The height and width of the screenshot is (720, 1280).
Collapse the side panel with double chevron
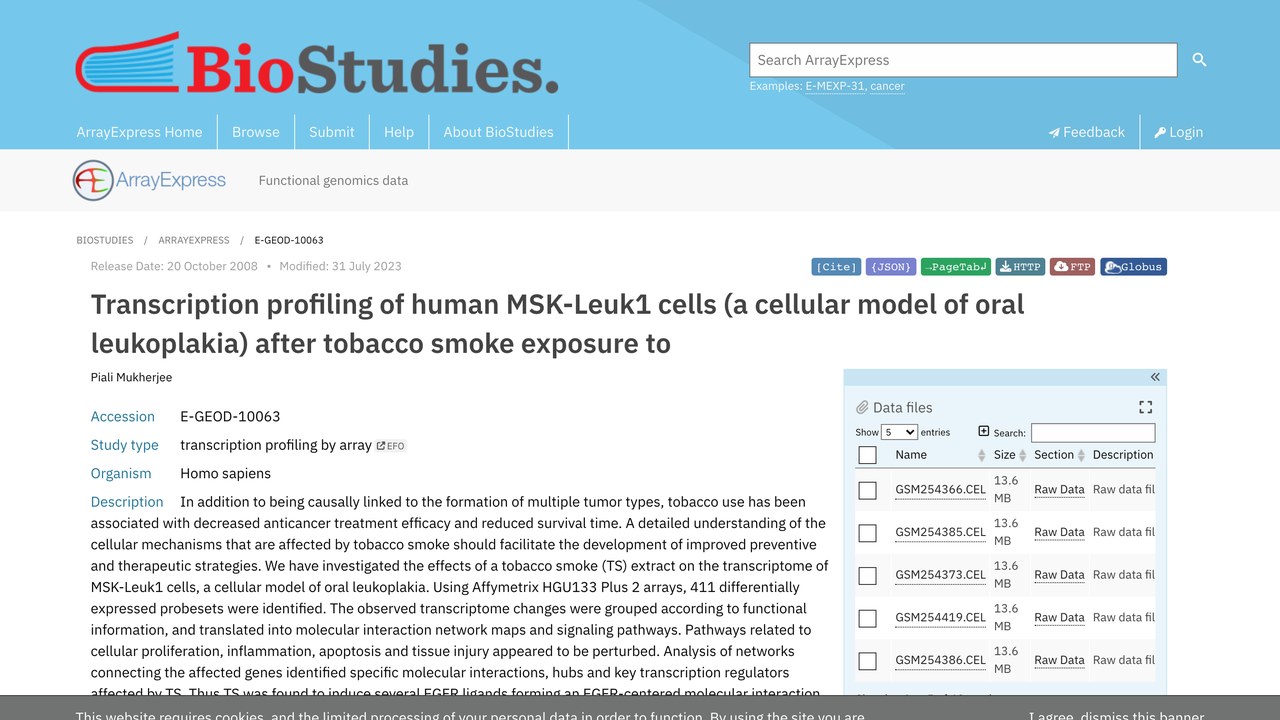[1155, 377]
